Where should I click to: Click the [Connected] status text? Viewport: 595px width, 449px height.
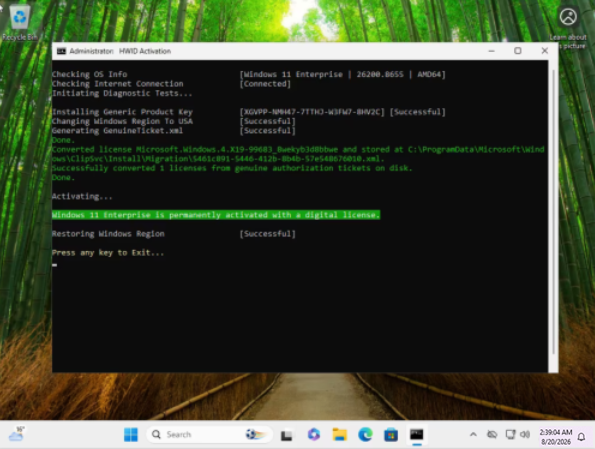[265, 84]
